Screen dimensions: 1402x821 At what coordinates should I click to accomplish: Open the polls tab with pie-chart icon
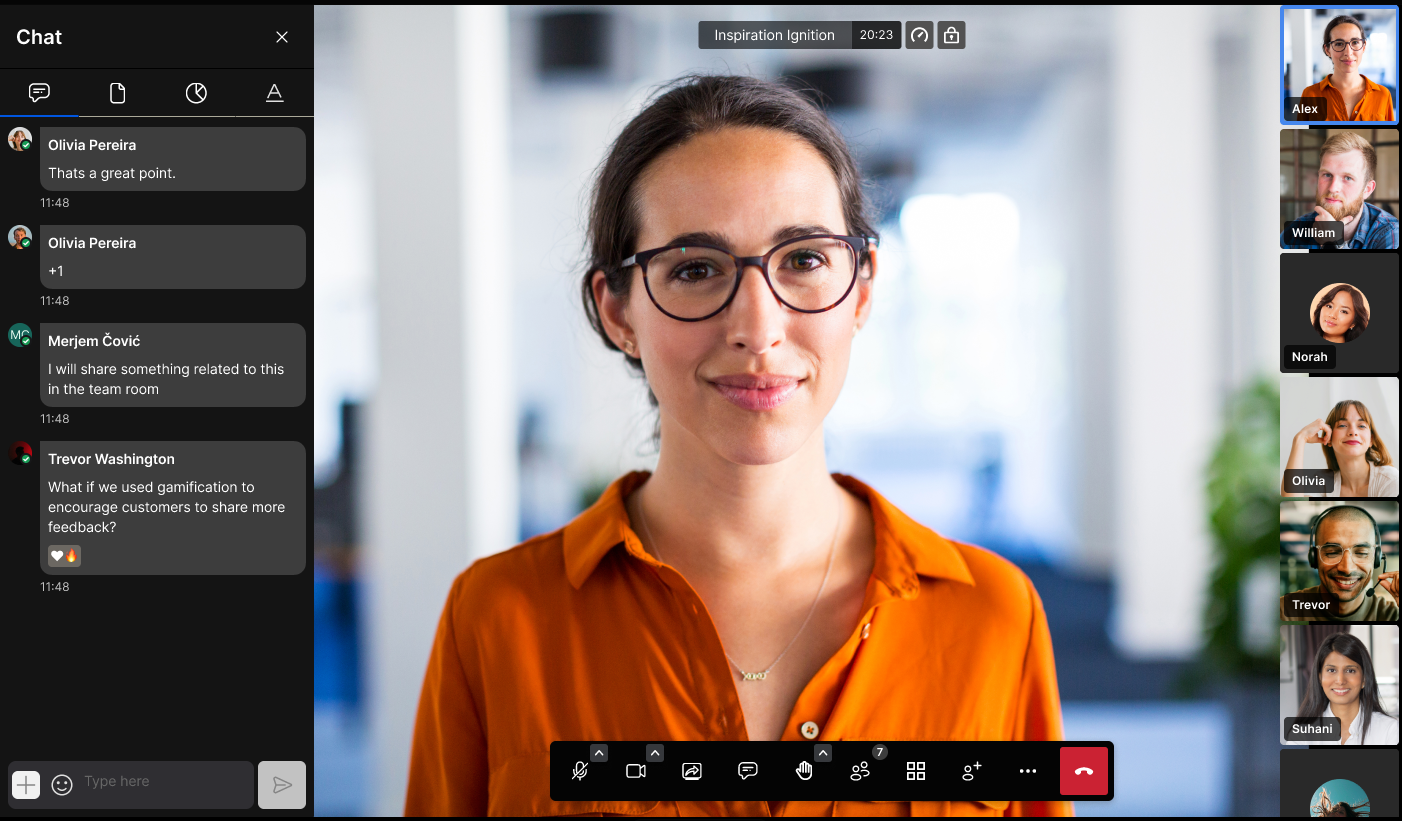pos(196,93)
